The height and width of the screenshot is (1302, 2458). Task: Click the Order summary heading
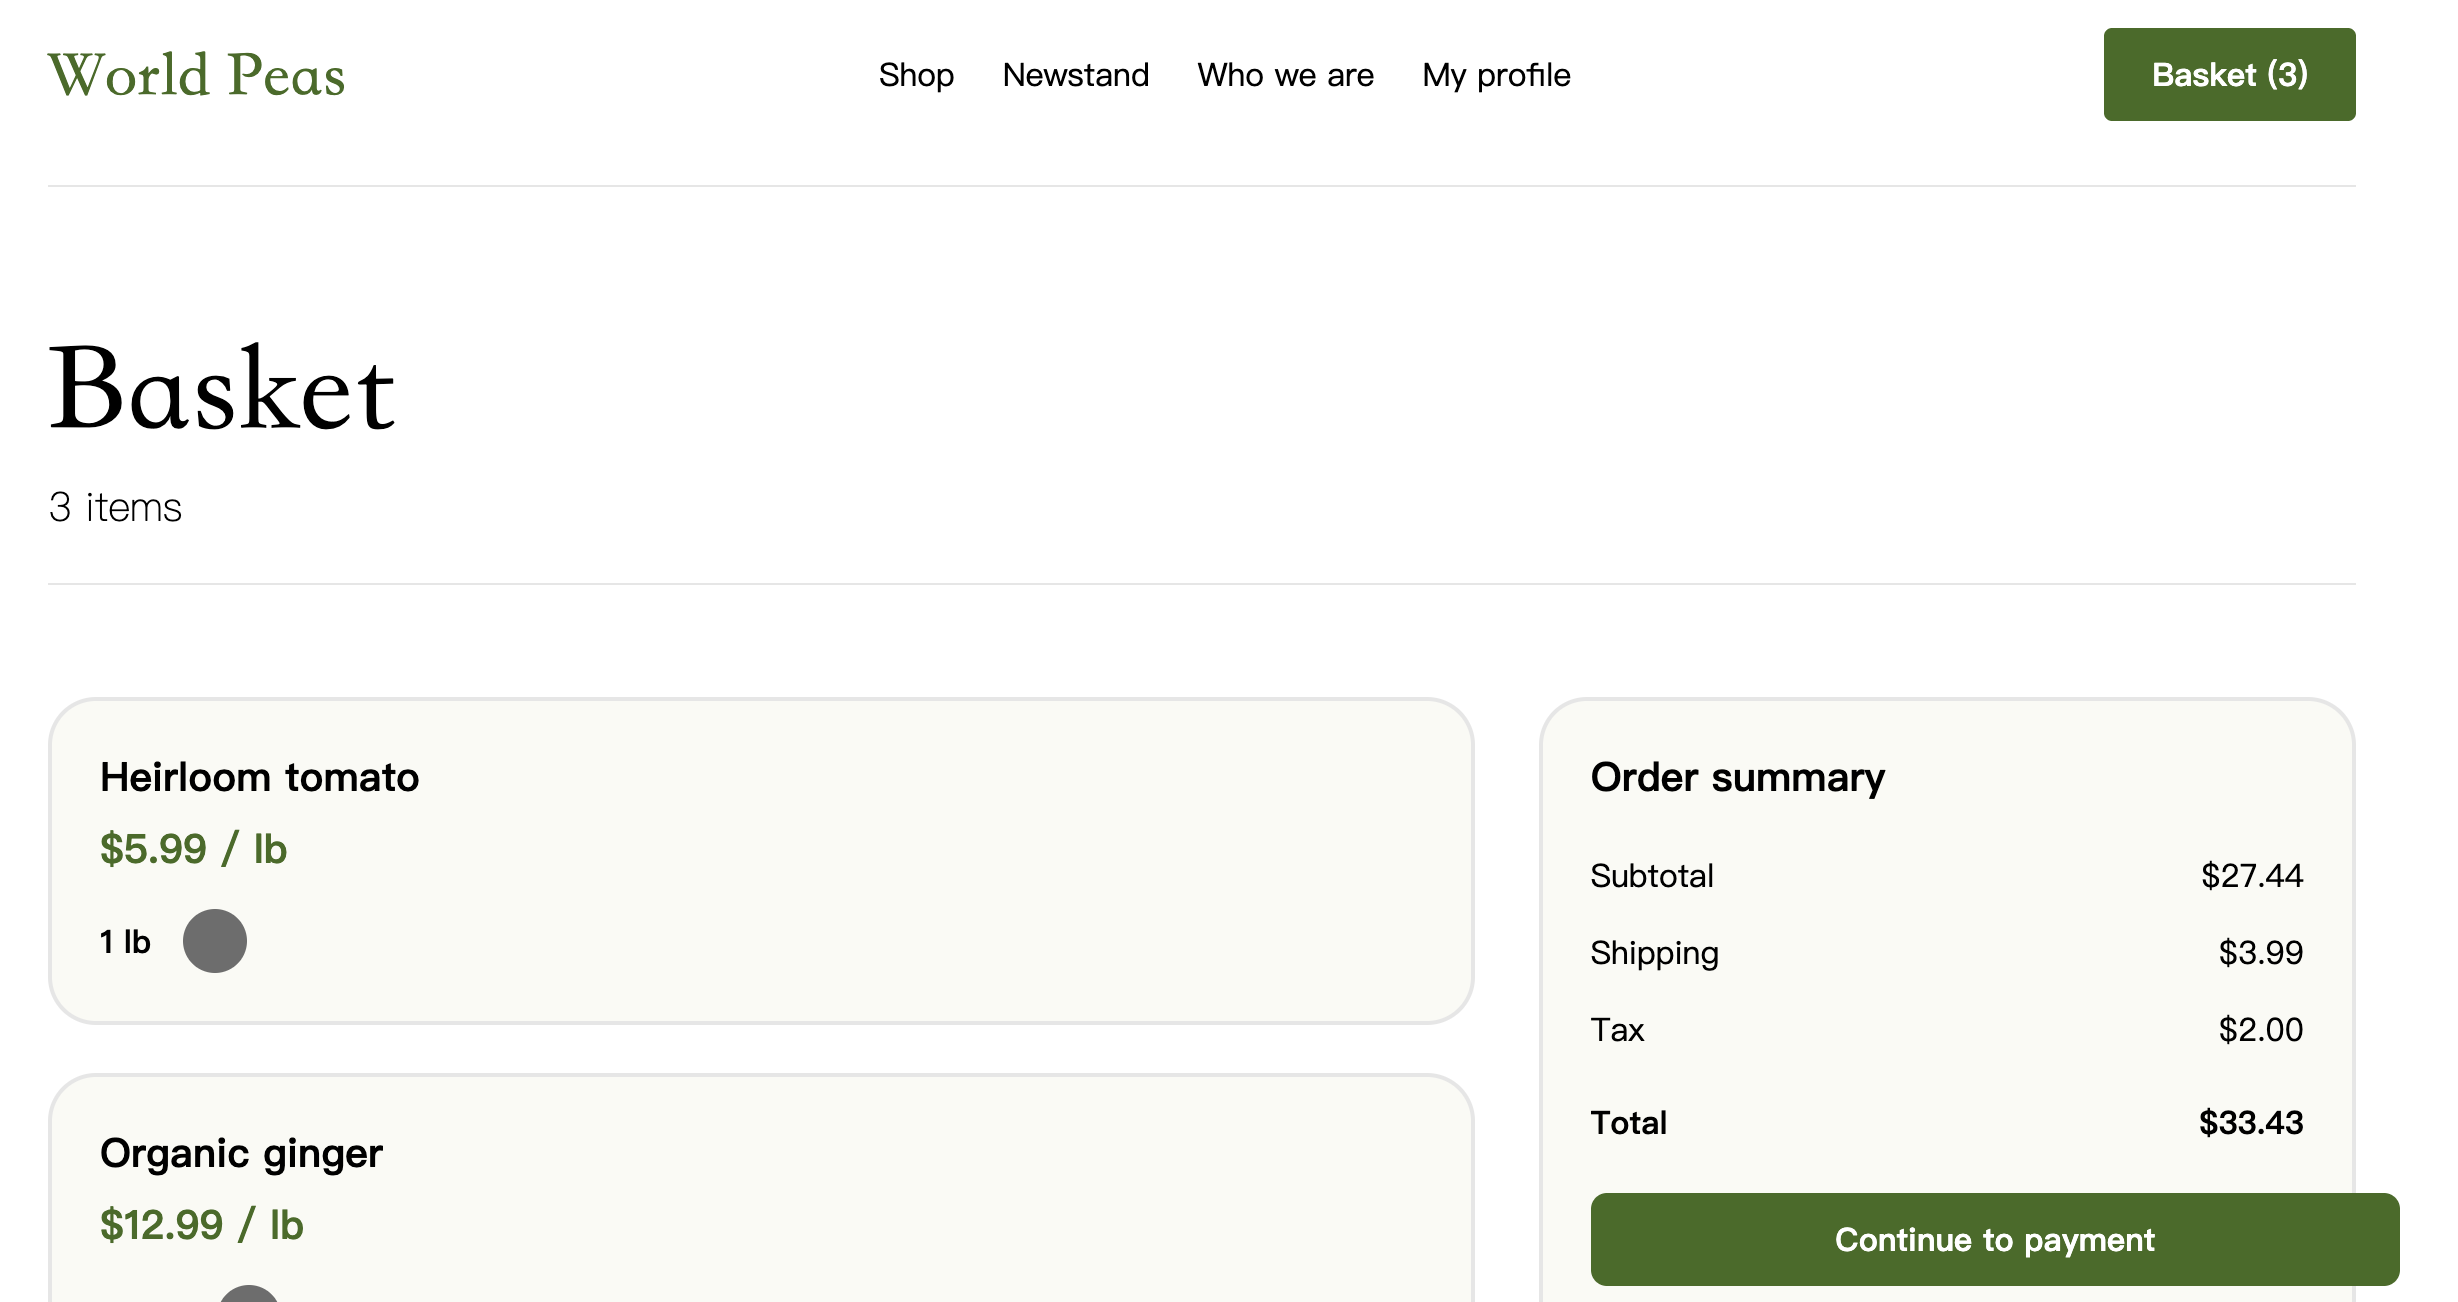[1738, 777]
